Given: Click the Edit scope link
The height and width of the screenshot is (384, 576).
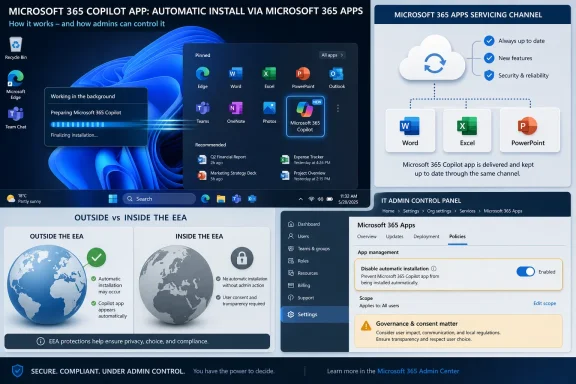Looking at the screenshot, I should pyautogui.click(x=544, y=303).
